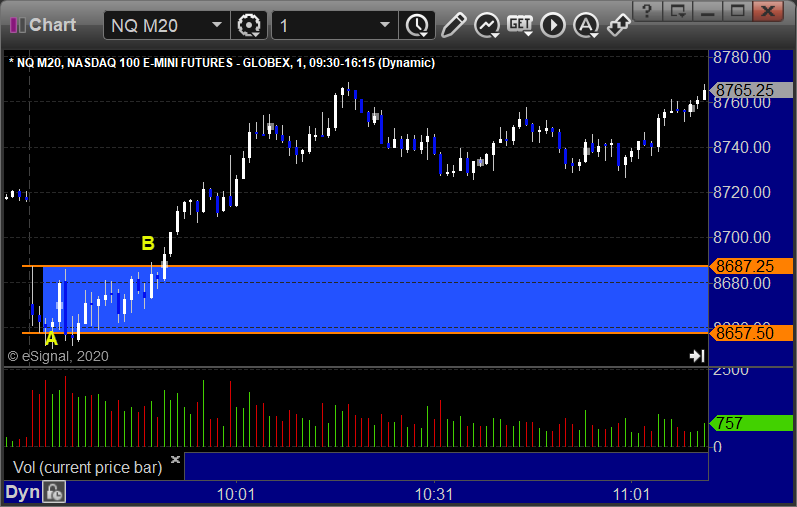Click the 11:01 time axis label
Viewport: 797px width, 507px height.
(631, 494)
